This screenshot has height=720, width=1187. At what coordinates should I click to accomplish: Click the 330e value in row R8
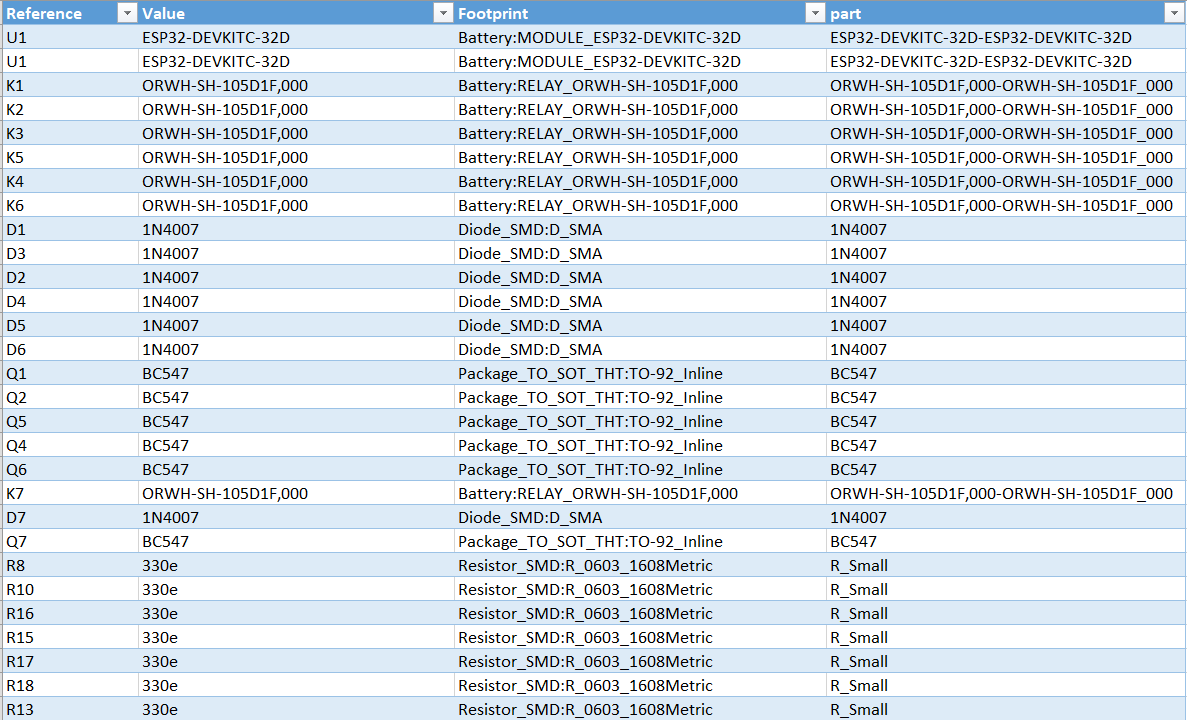click(x=160, y=566)
